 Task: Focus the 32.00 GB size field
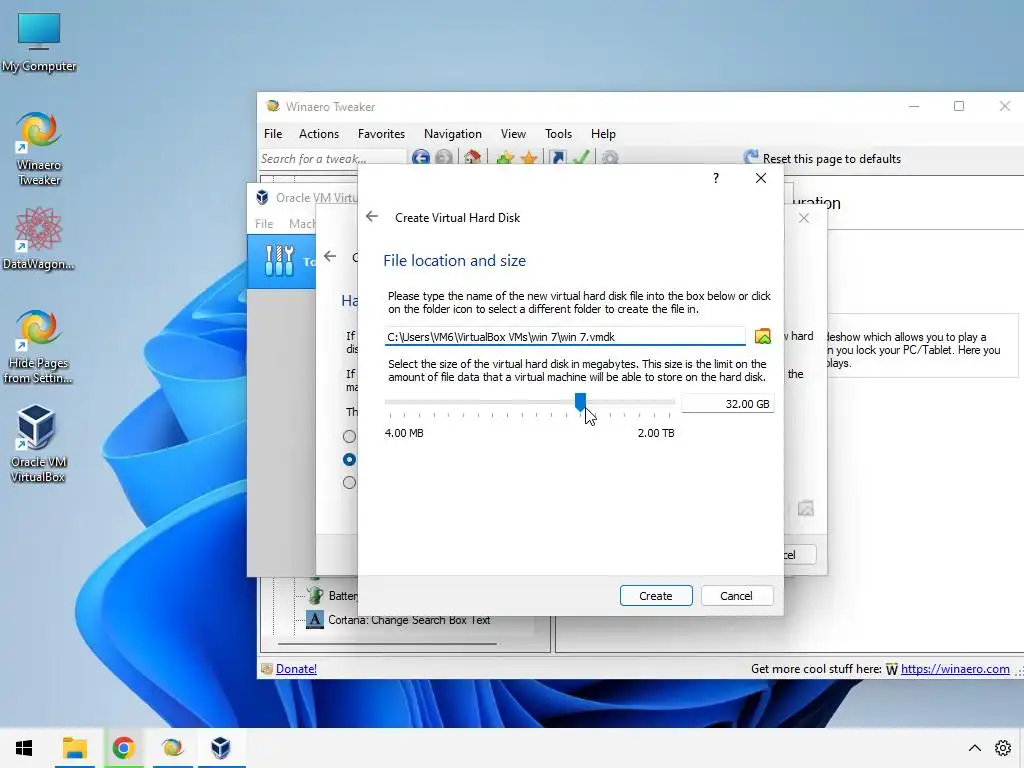click(x=728, y=404)
